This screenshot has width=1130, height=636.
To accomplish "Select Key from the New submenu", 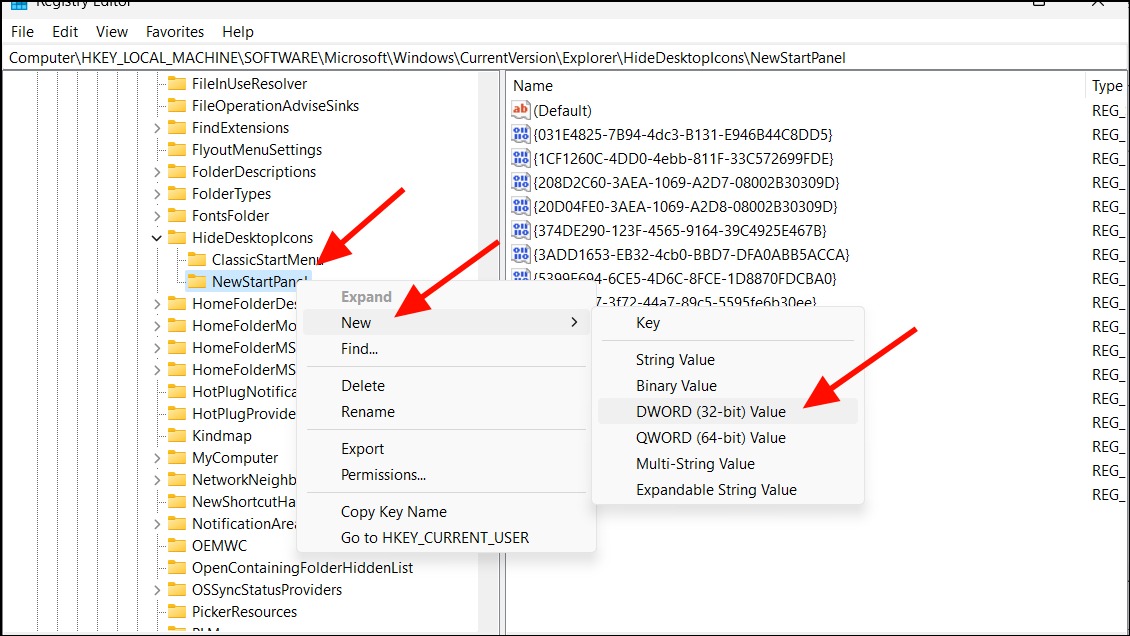I will [728, 323].
